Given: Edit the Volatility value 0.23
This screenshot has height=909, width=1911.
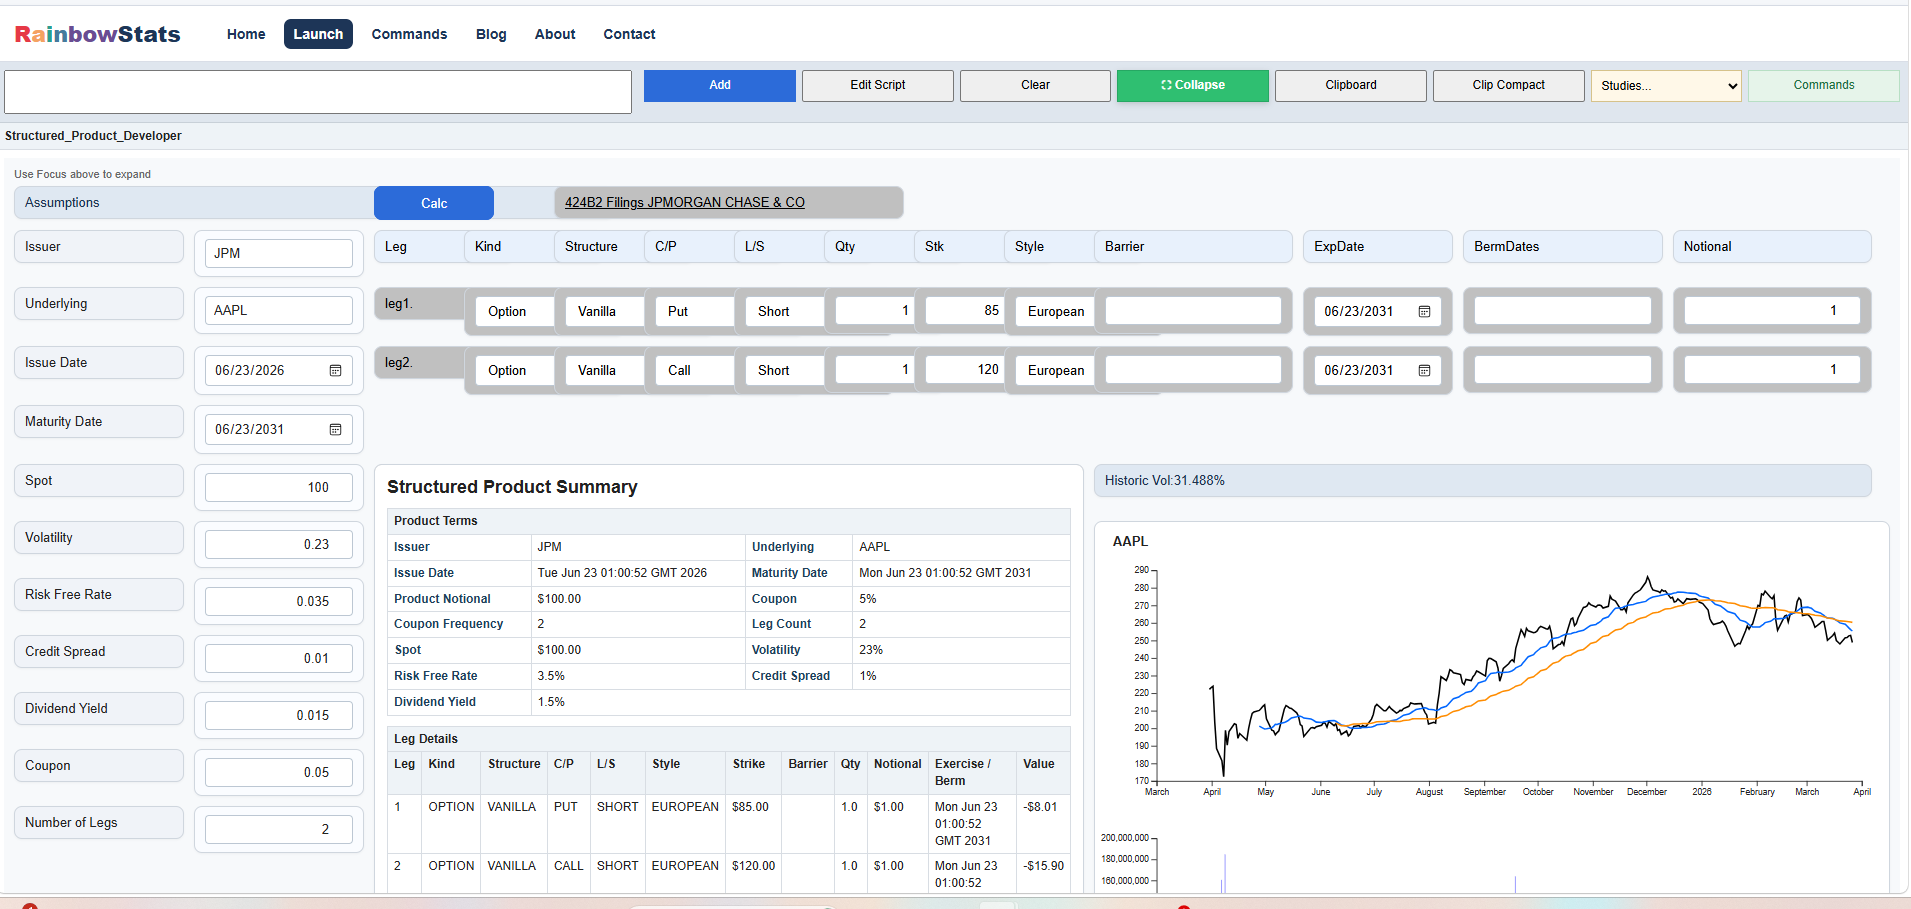Looking at the screenshot, I should tap(279, 544).
